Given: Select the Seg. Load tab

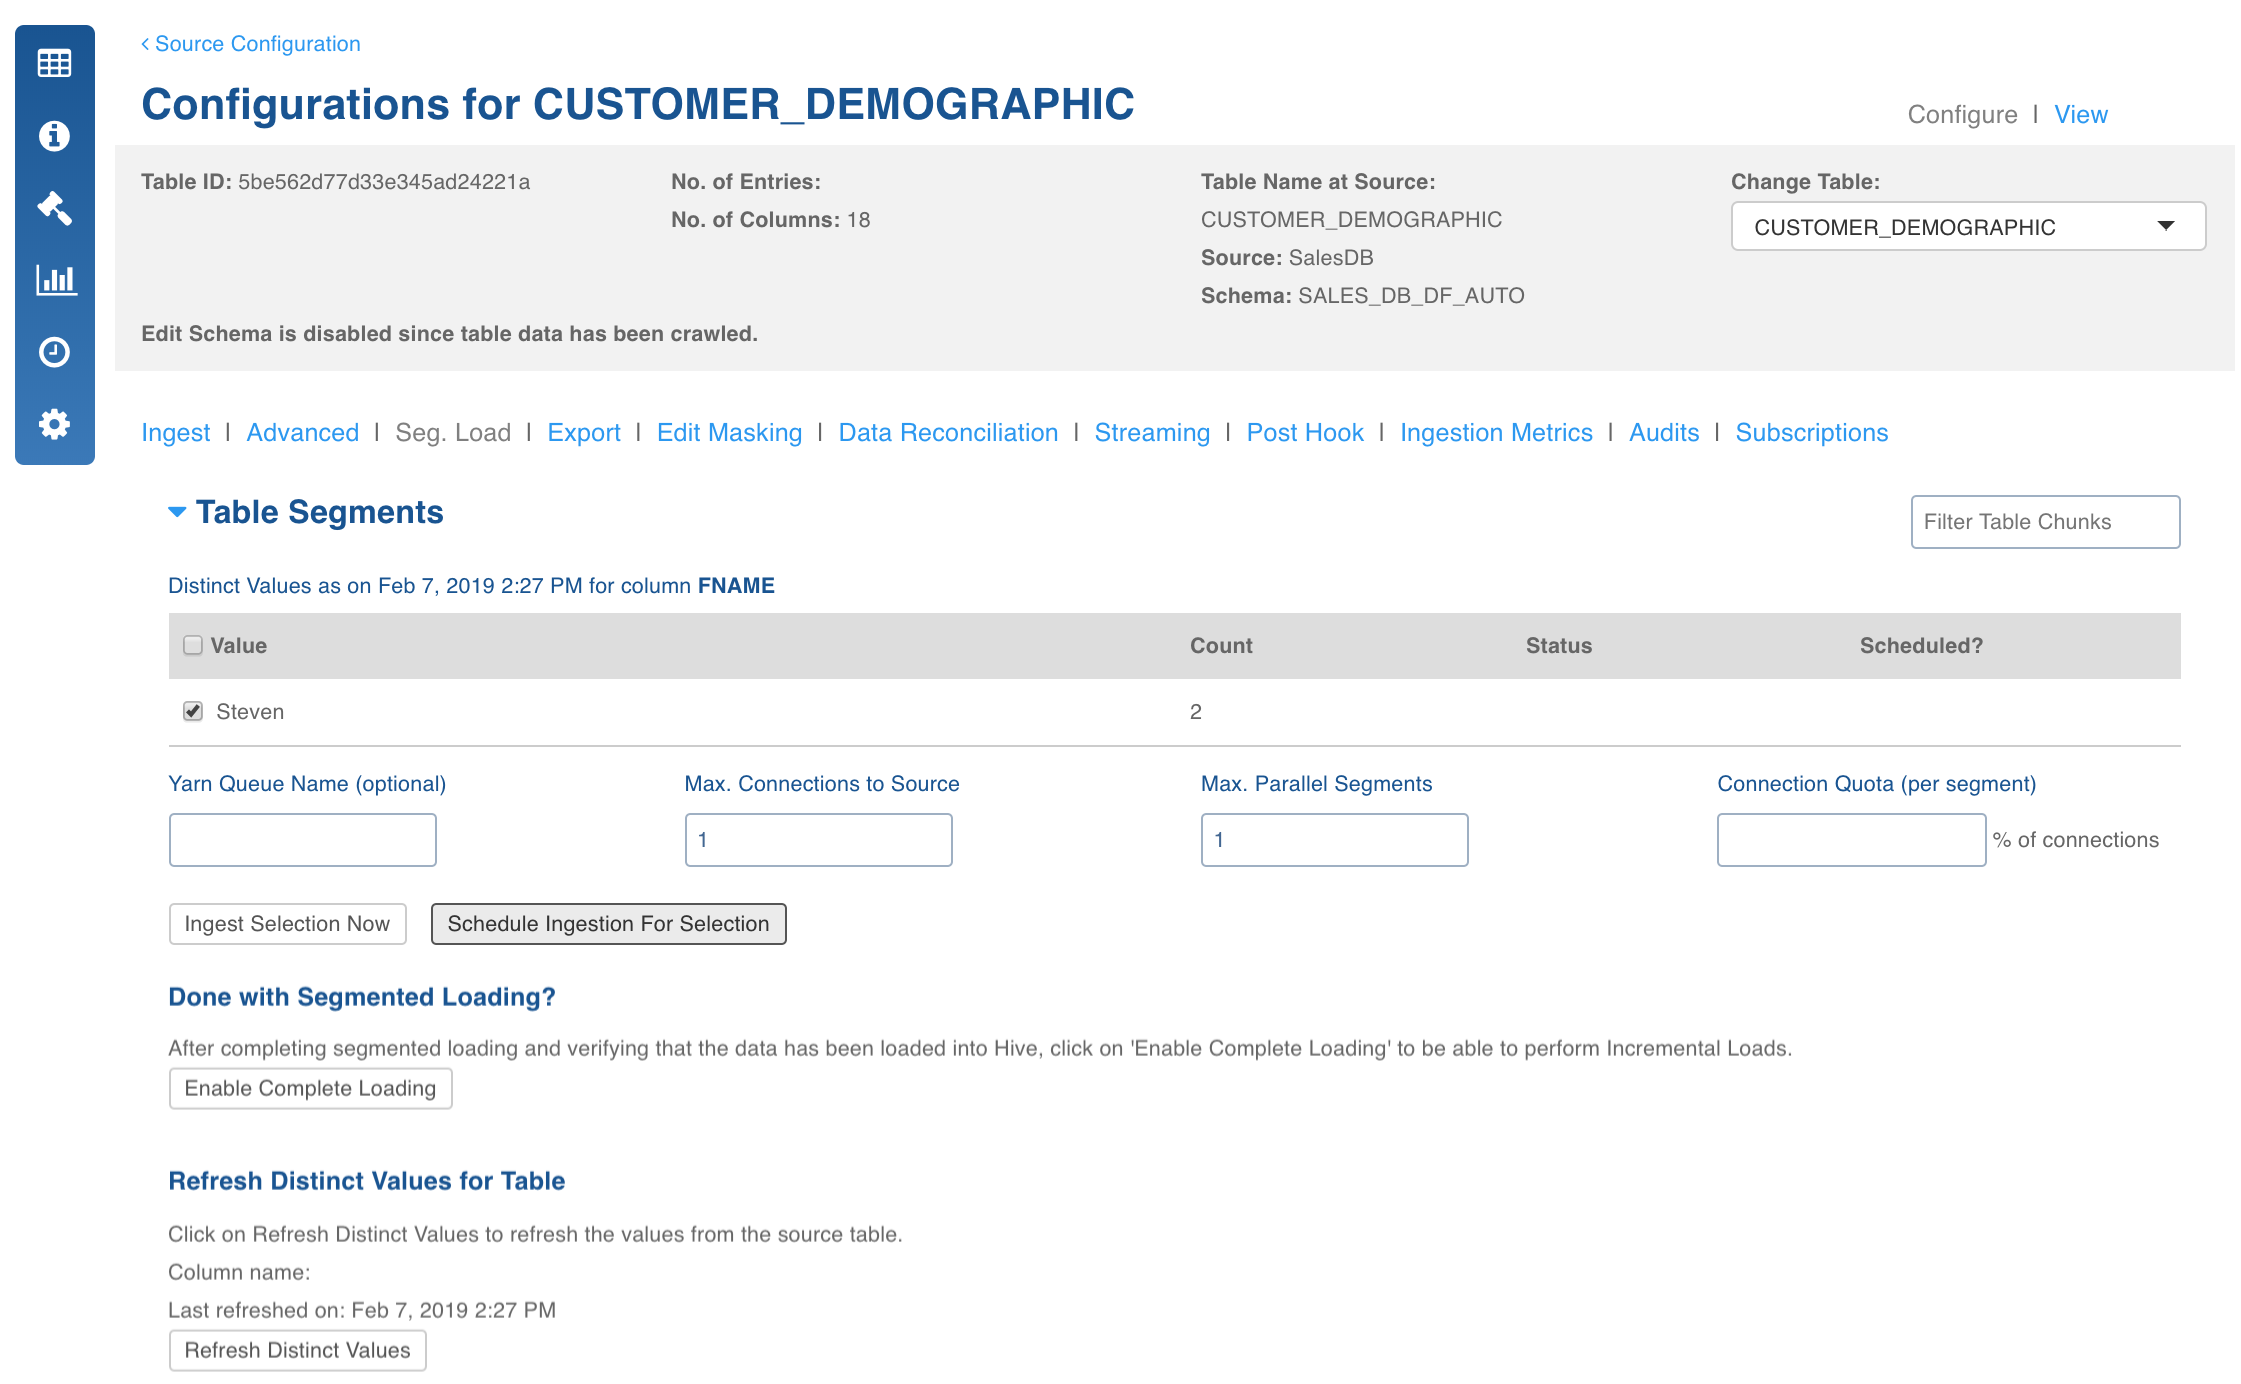Looking at the screenshot, I should click(x=453, y=432).
